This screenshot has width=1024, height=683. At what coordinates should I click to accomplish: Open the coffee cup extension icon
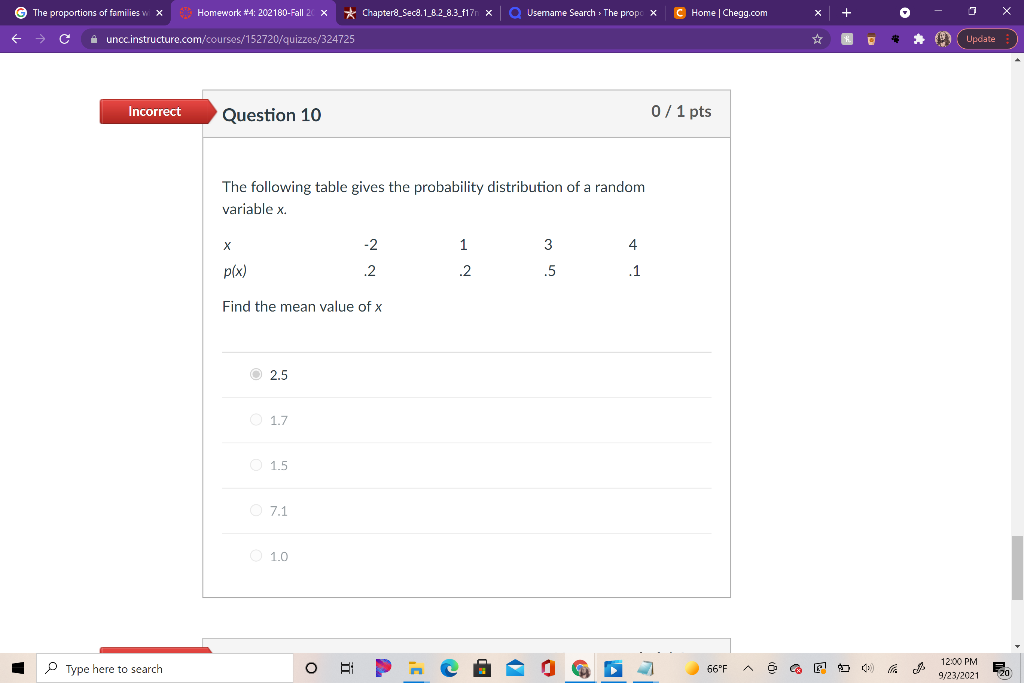[x=871, y=39]
